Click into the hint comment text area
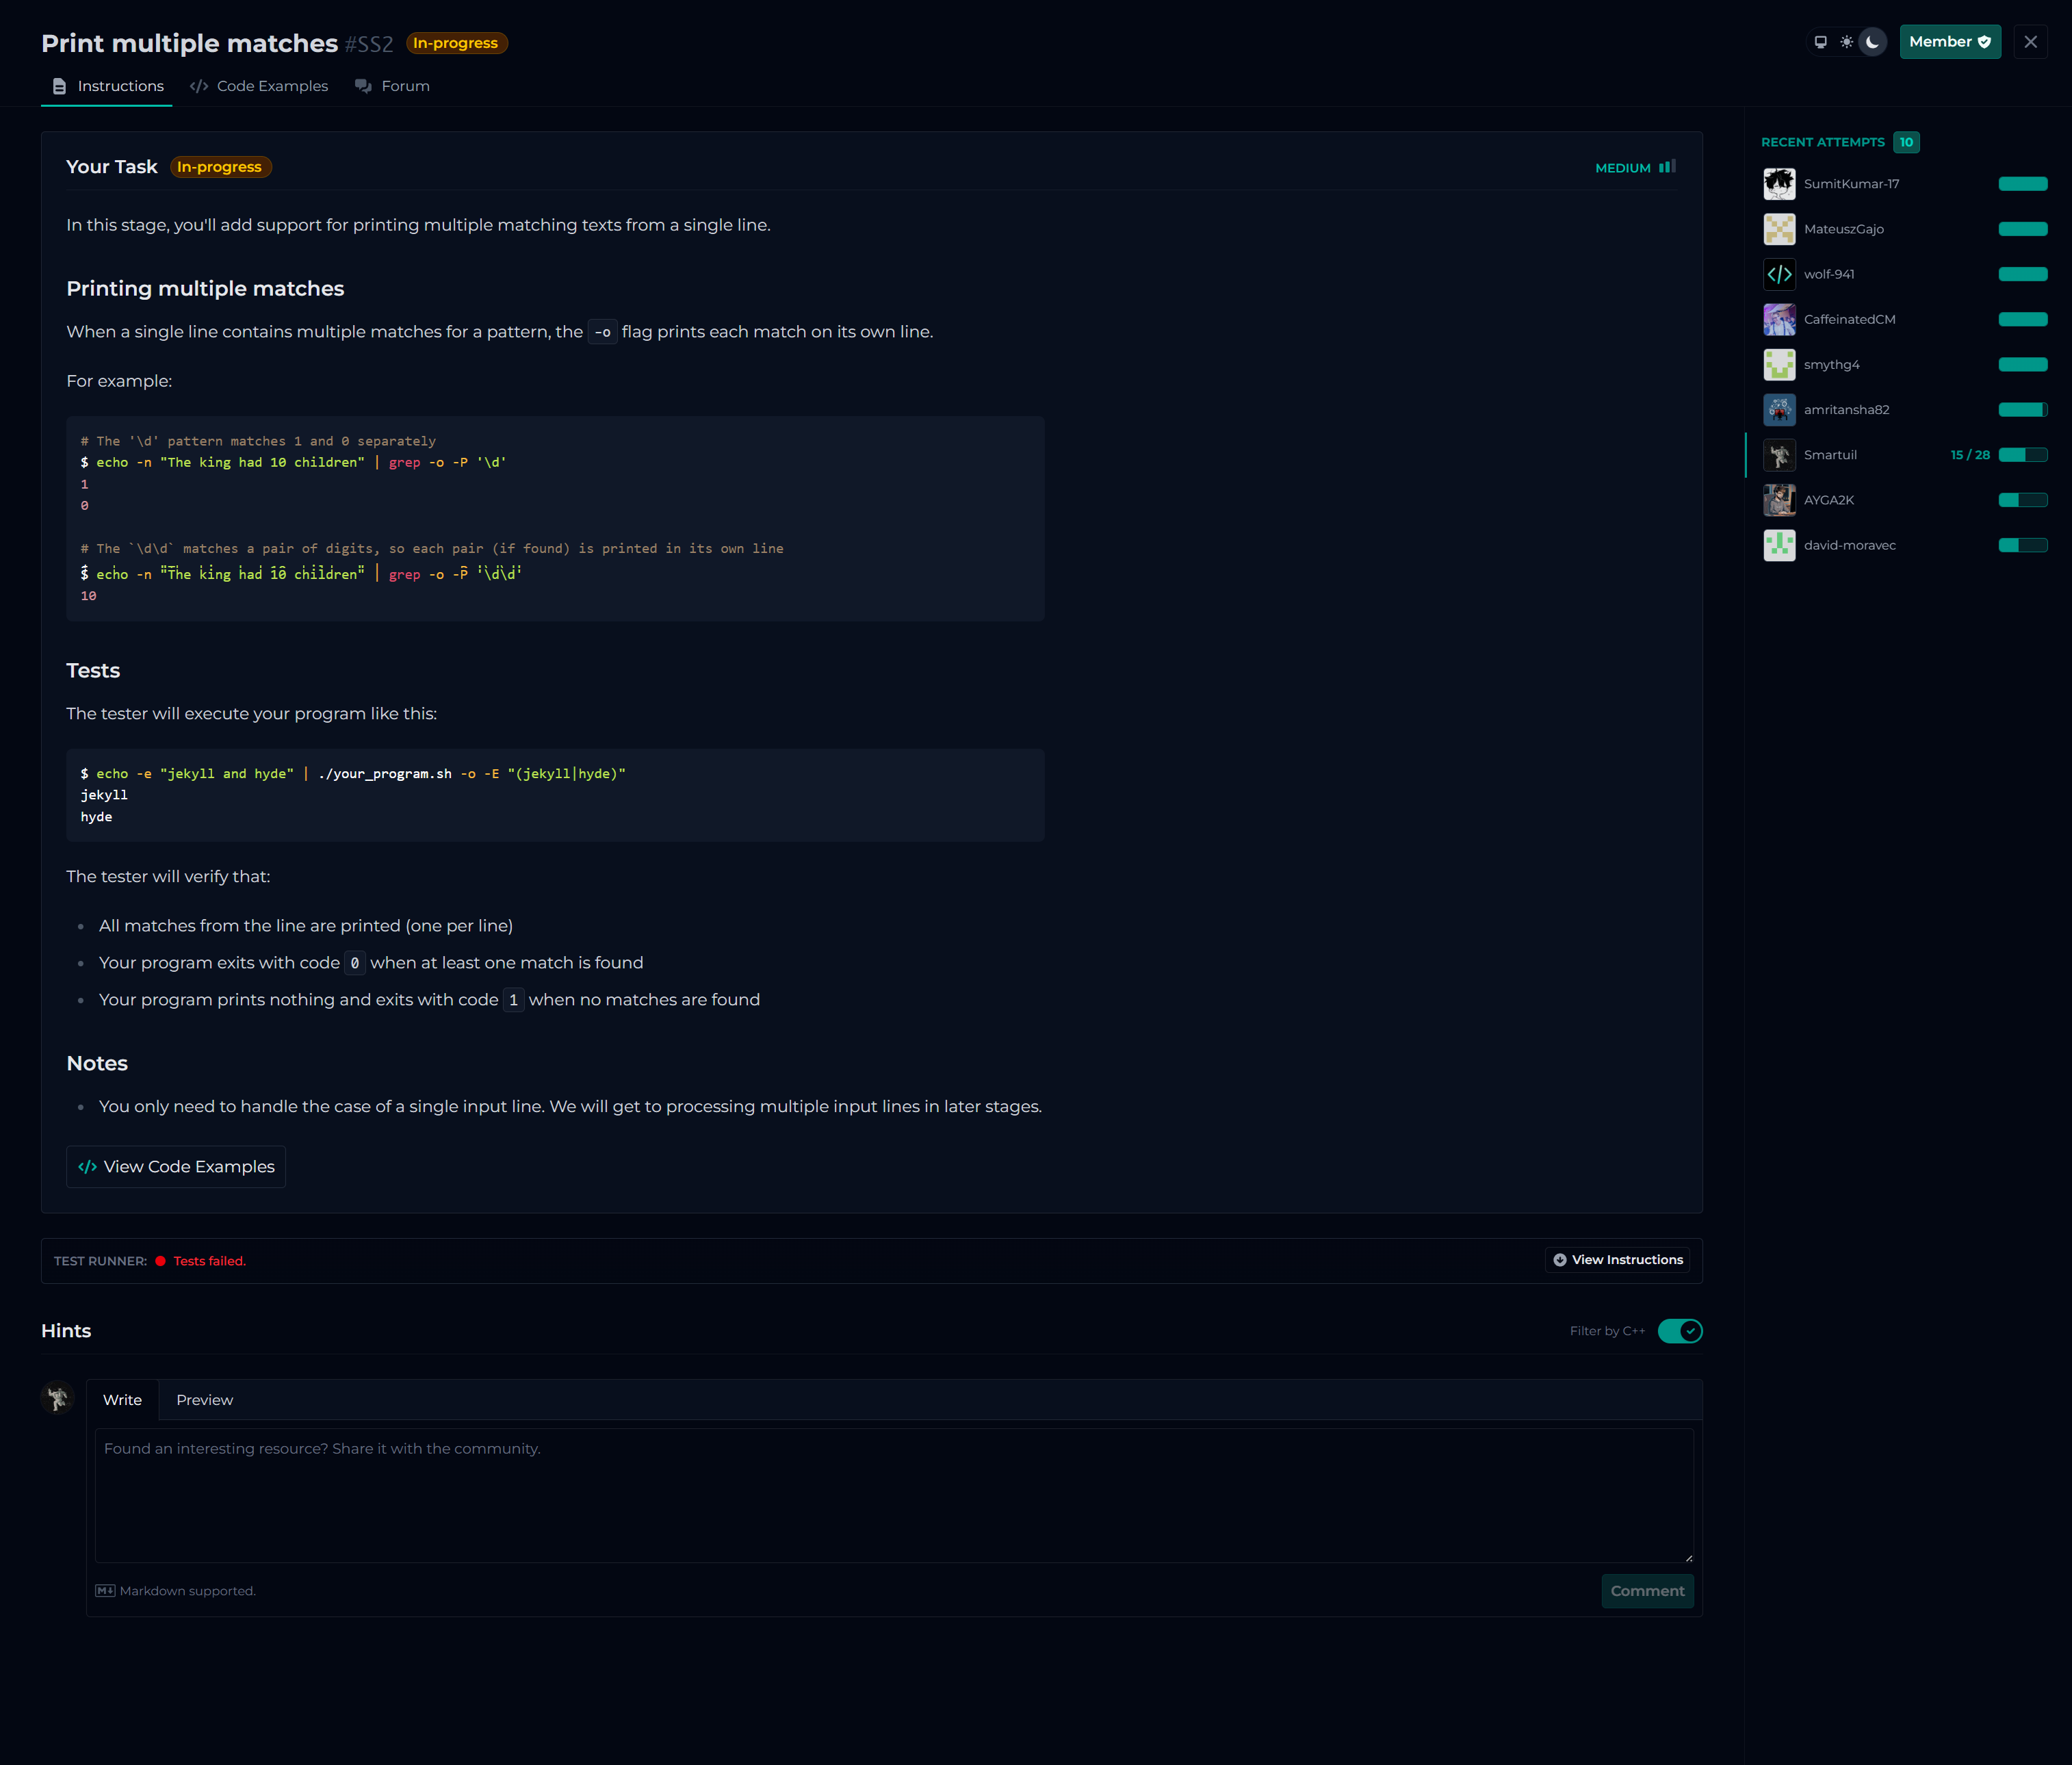Screen dimensions: 2072x1765 click(x=893, y=1495)
